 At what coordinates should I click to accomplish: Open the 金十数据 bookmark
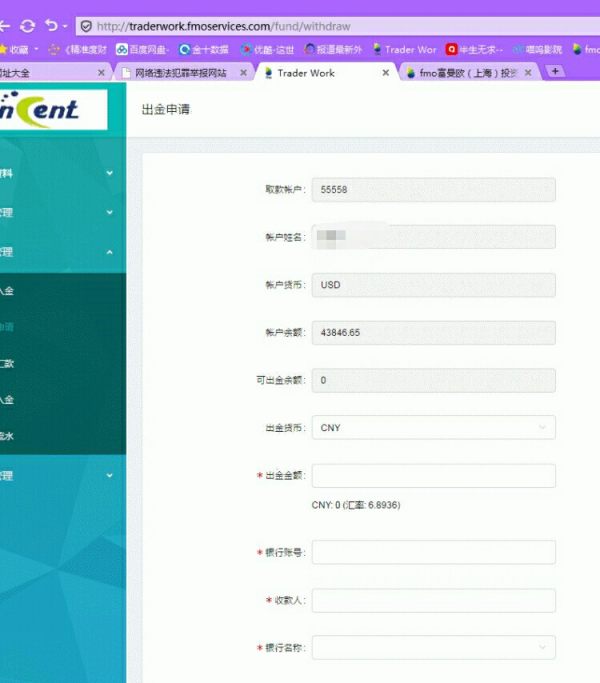204,49
